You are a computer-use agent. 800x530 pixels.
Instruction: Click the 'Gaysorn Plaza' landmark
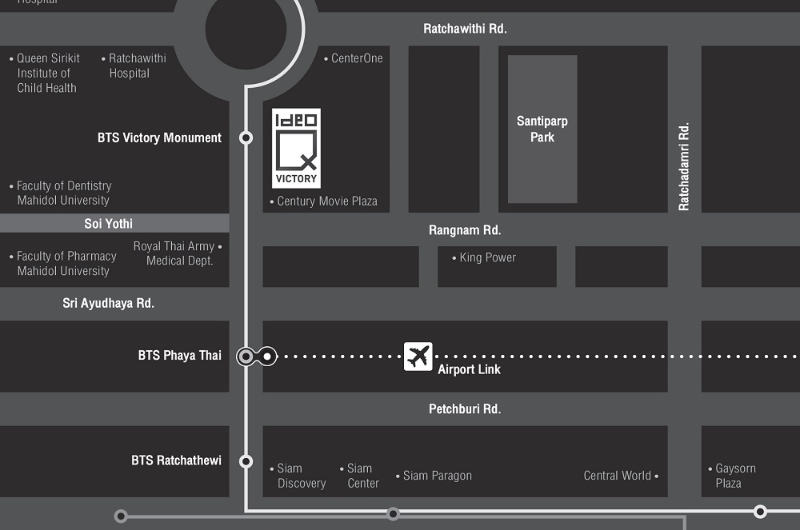pos(732,475)
